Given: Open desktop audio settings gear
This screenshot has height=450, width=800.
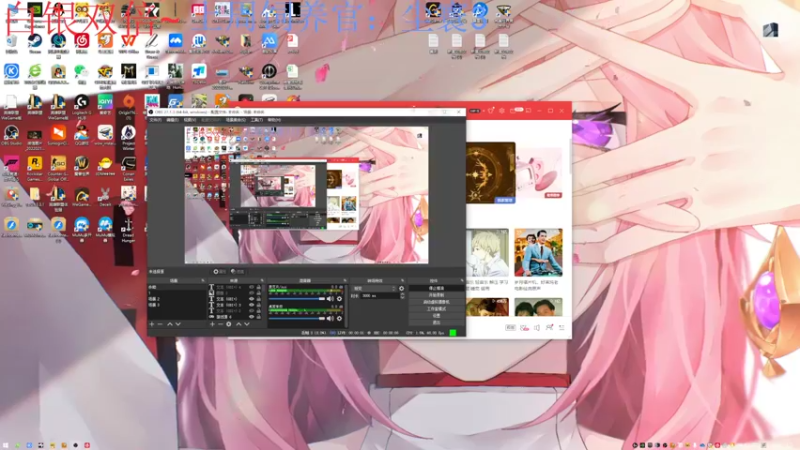Looking at the screenshot, I should click(x=339, y=318).
